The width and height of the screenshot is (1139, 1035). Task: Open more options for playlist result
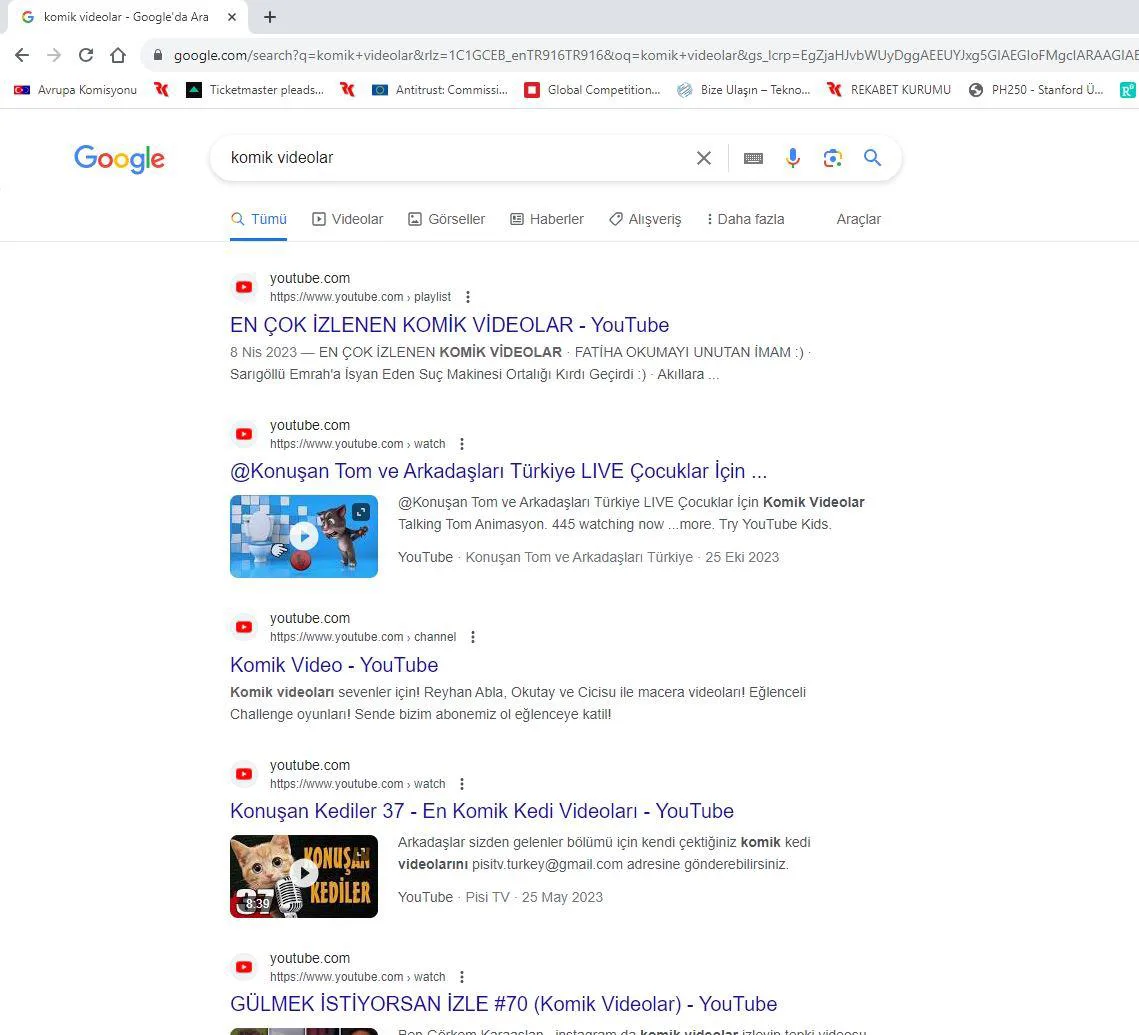point(468,297)
